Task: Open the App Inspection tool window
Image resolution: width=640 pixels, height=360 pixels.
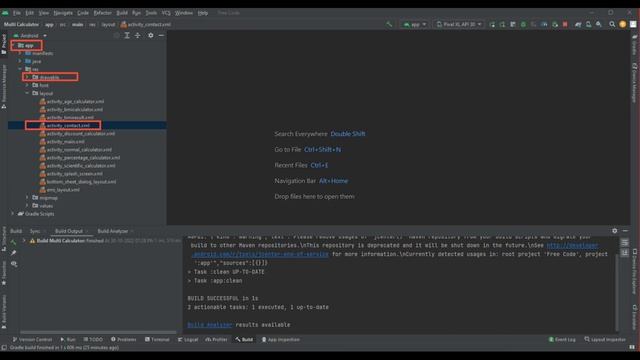Action: click(280, 339)
